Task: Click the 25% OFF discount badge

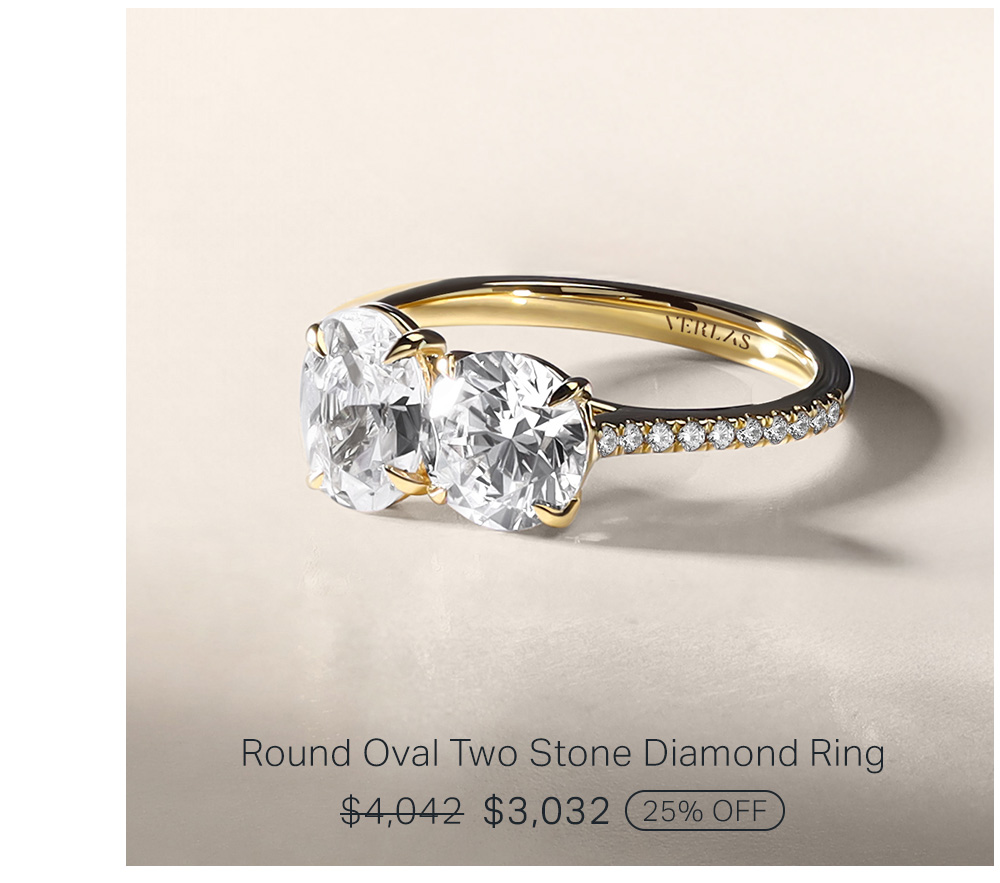Action: [x=705, y=811]
